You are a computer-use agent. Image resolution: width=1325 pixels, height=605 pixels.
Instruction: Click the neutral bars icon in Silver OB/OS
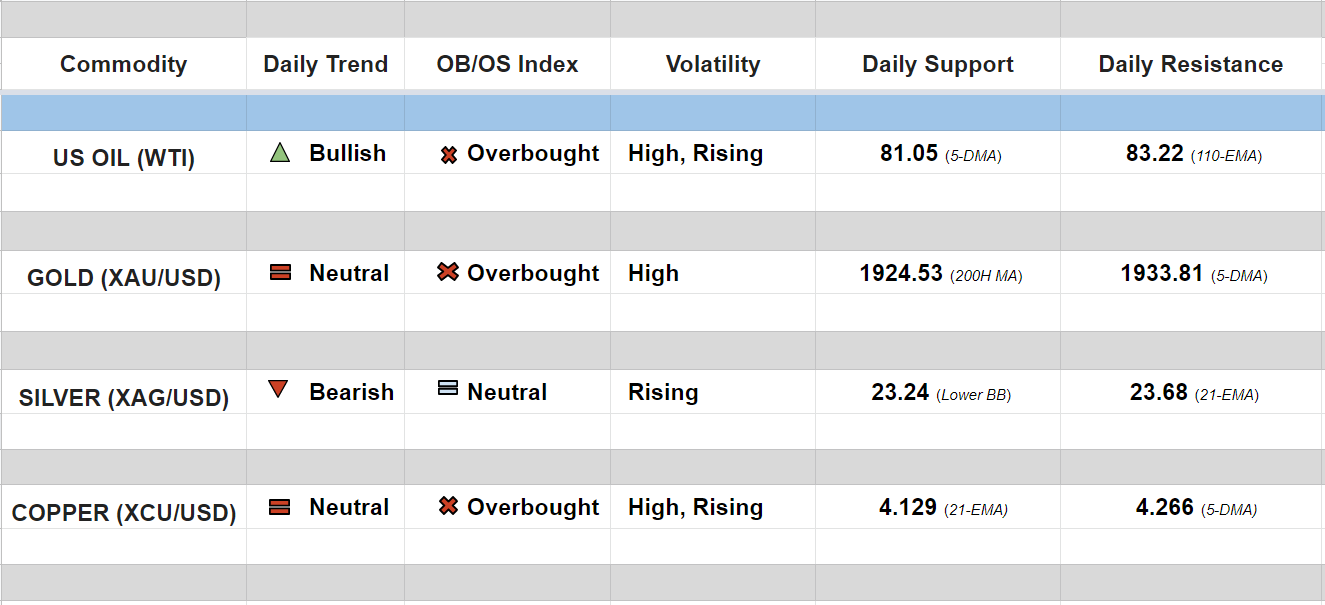click(x=448, y=388)
